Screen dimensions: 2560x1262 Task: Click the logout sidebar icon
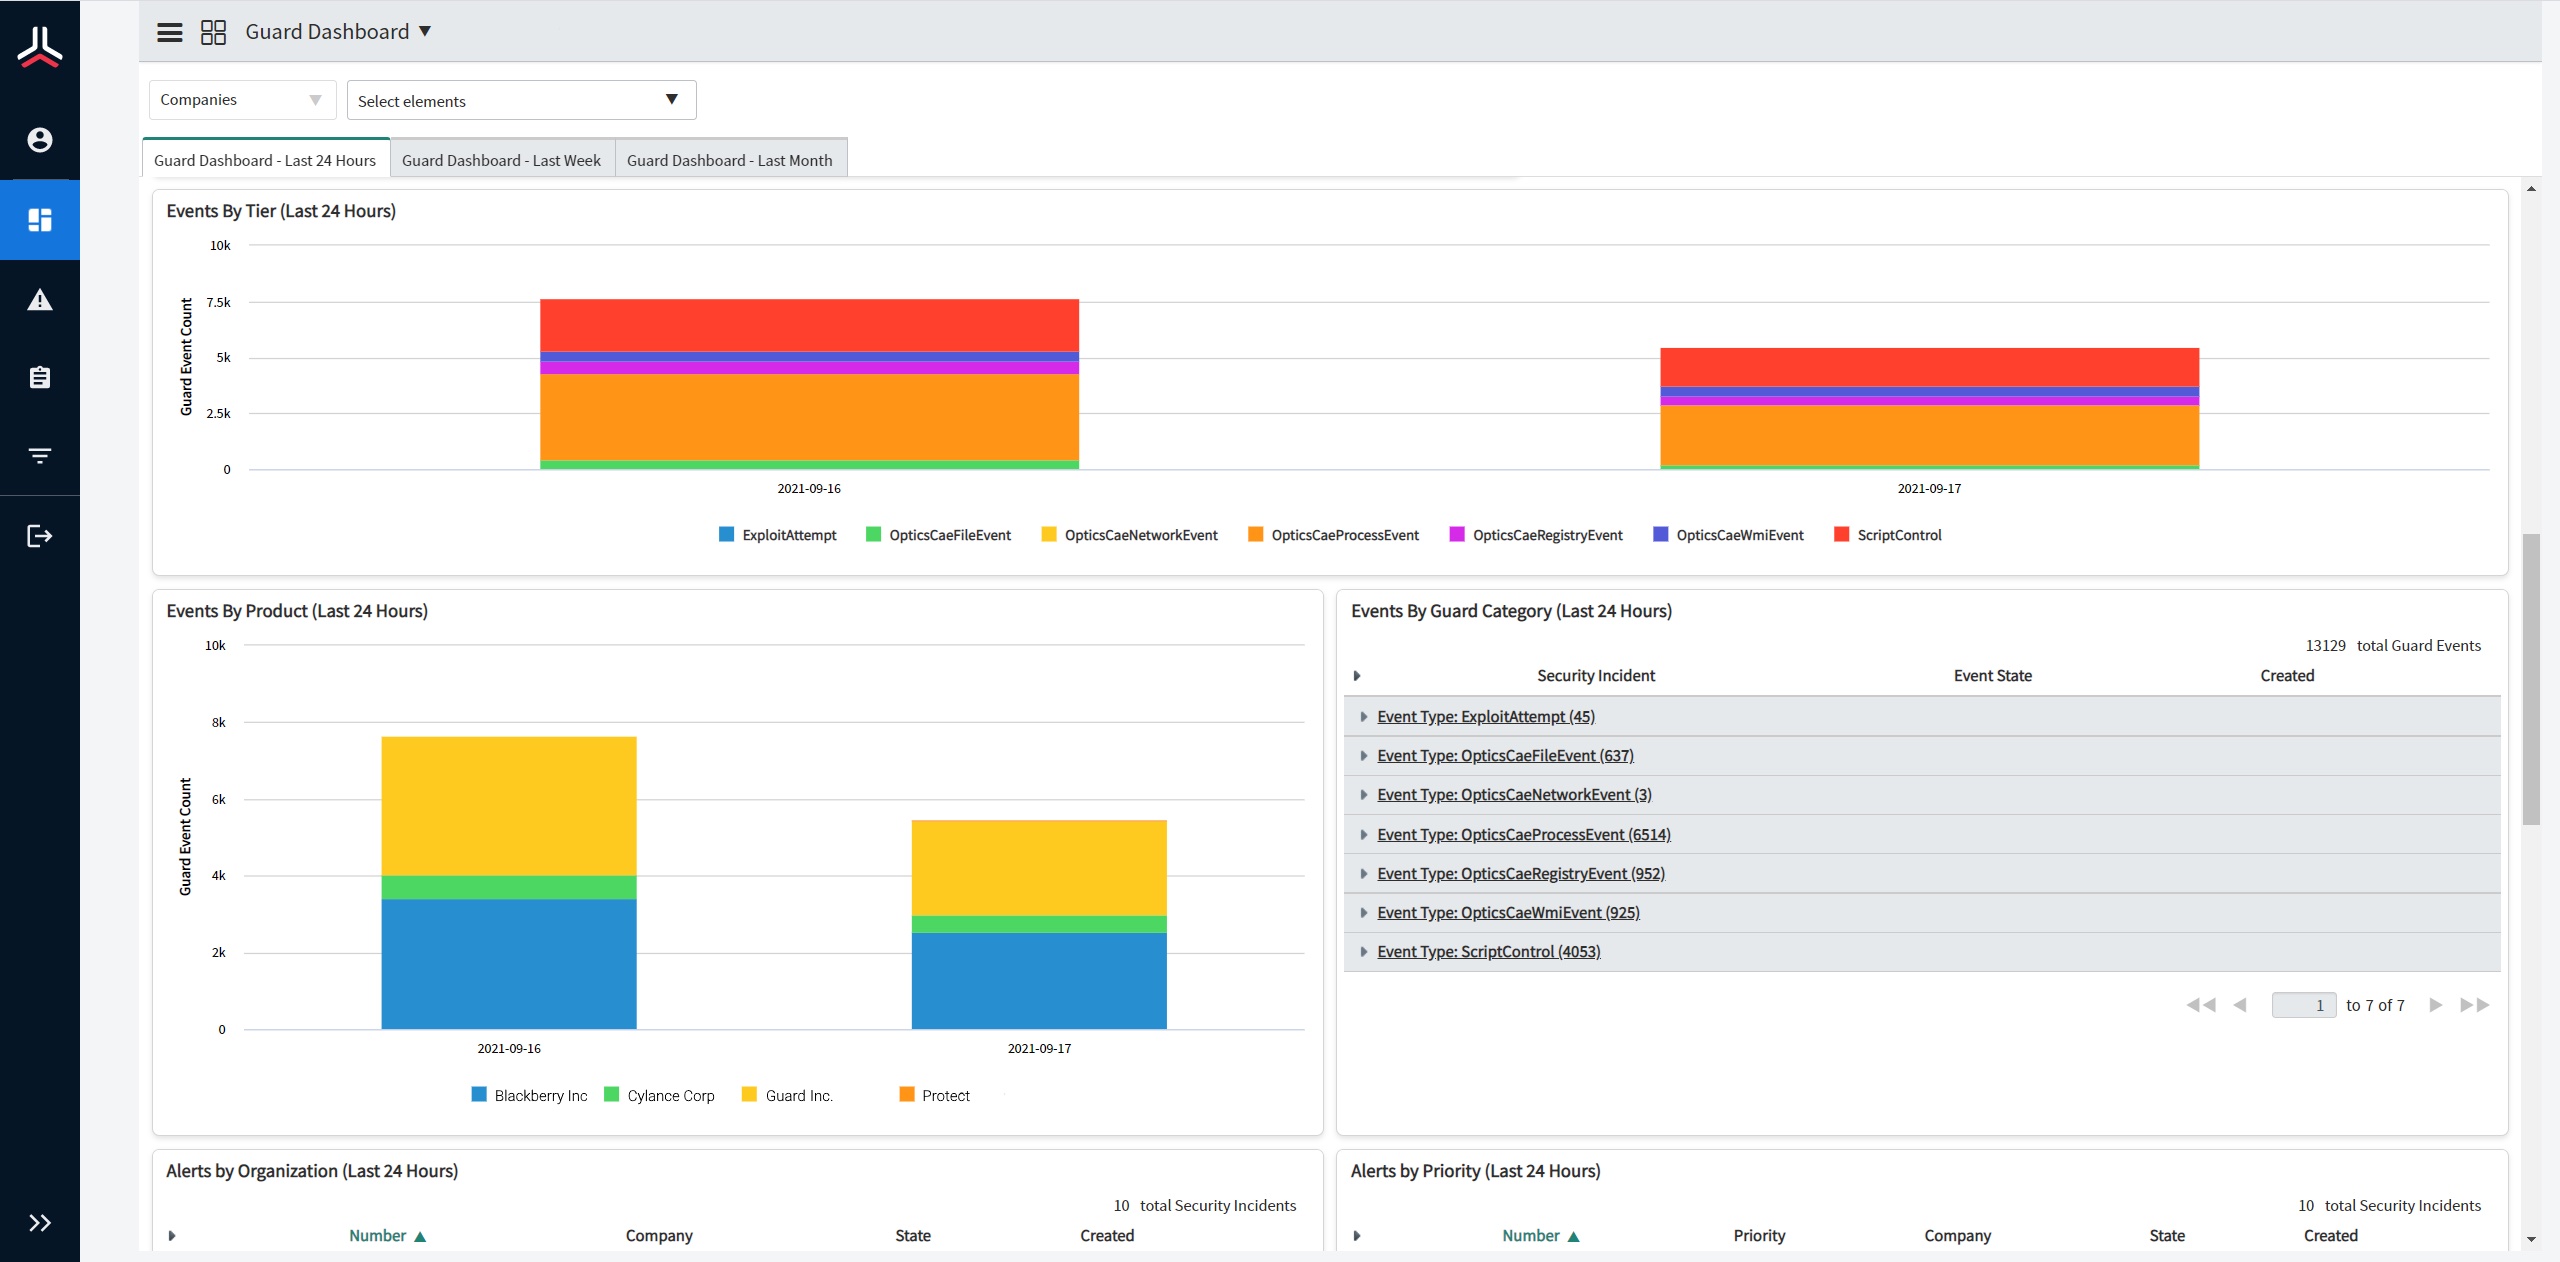(x=40, y=536)
